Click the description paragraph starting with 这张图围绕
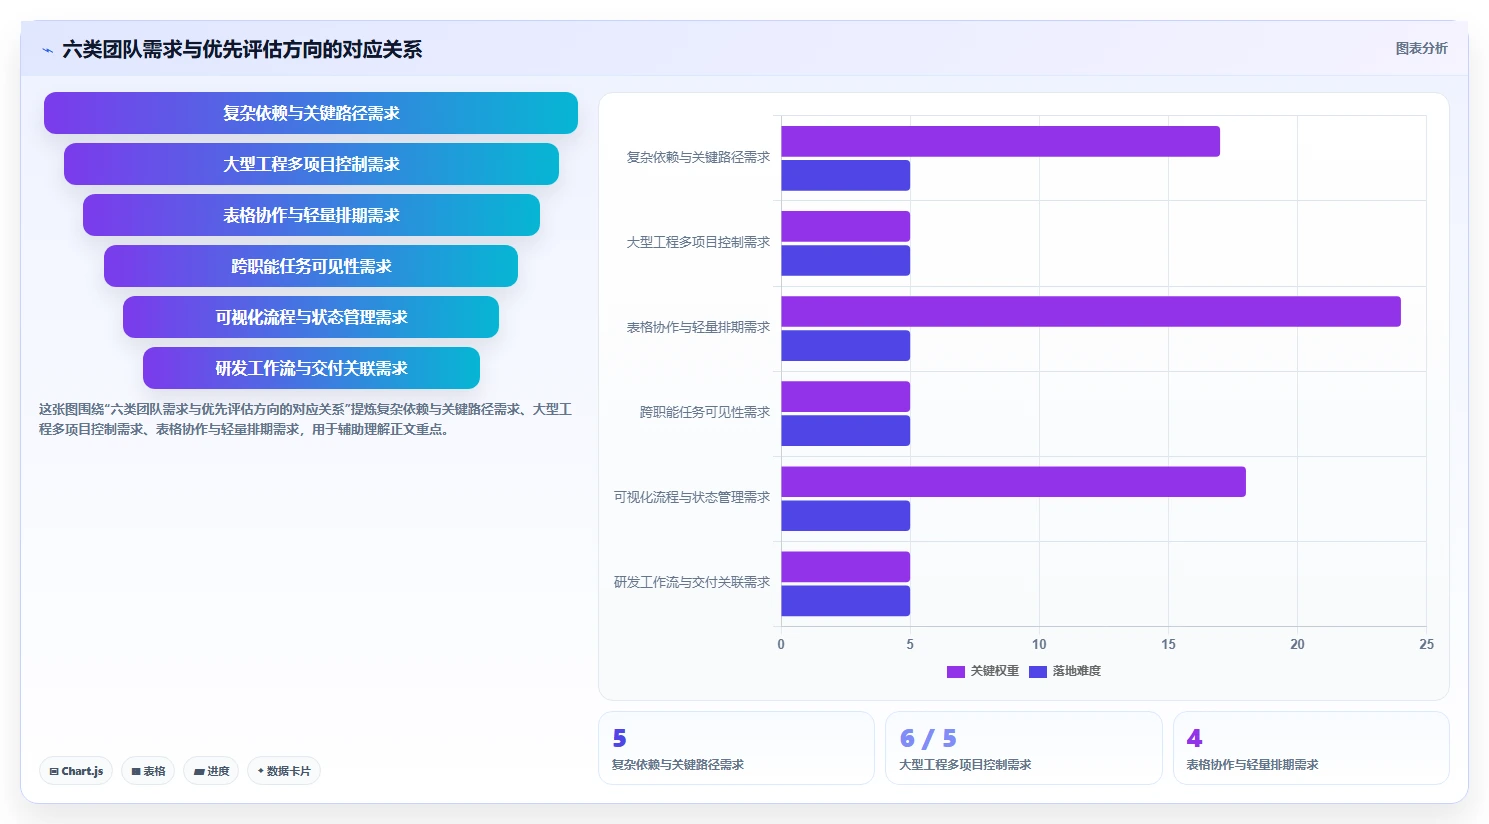 click(306, 419)
